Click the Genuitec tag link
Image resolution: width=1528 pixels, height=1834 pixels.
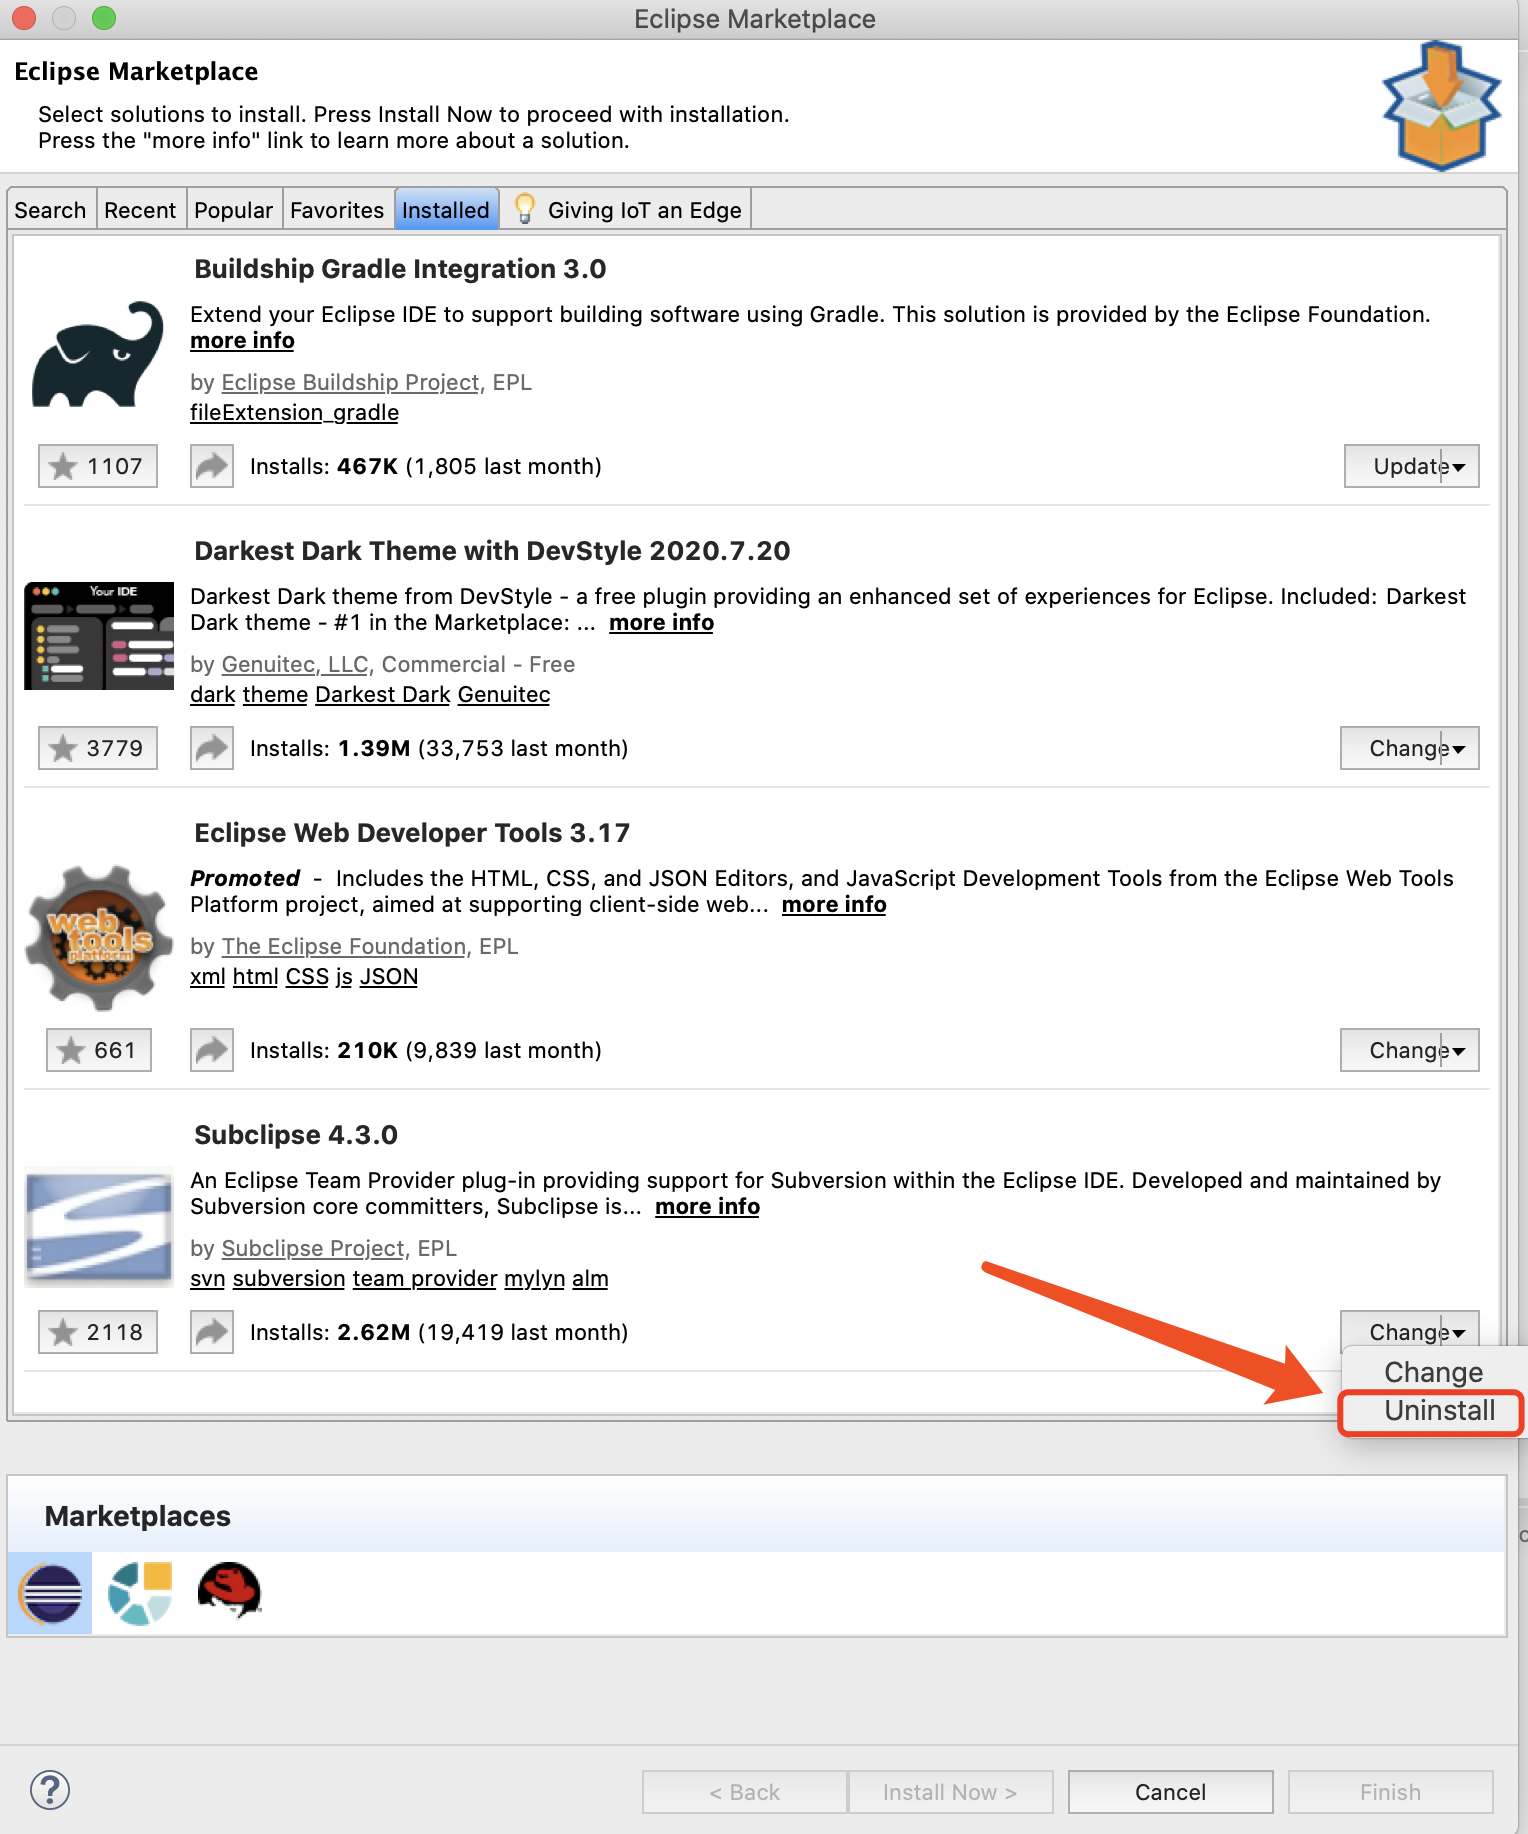pos(504,695)
